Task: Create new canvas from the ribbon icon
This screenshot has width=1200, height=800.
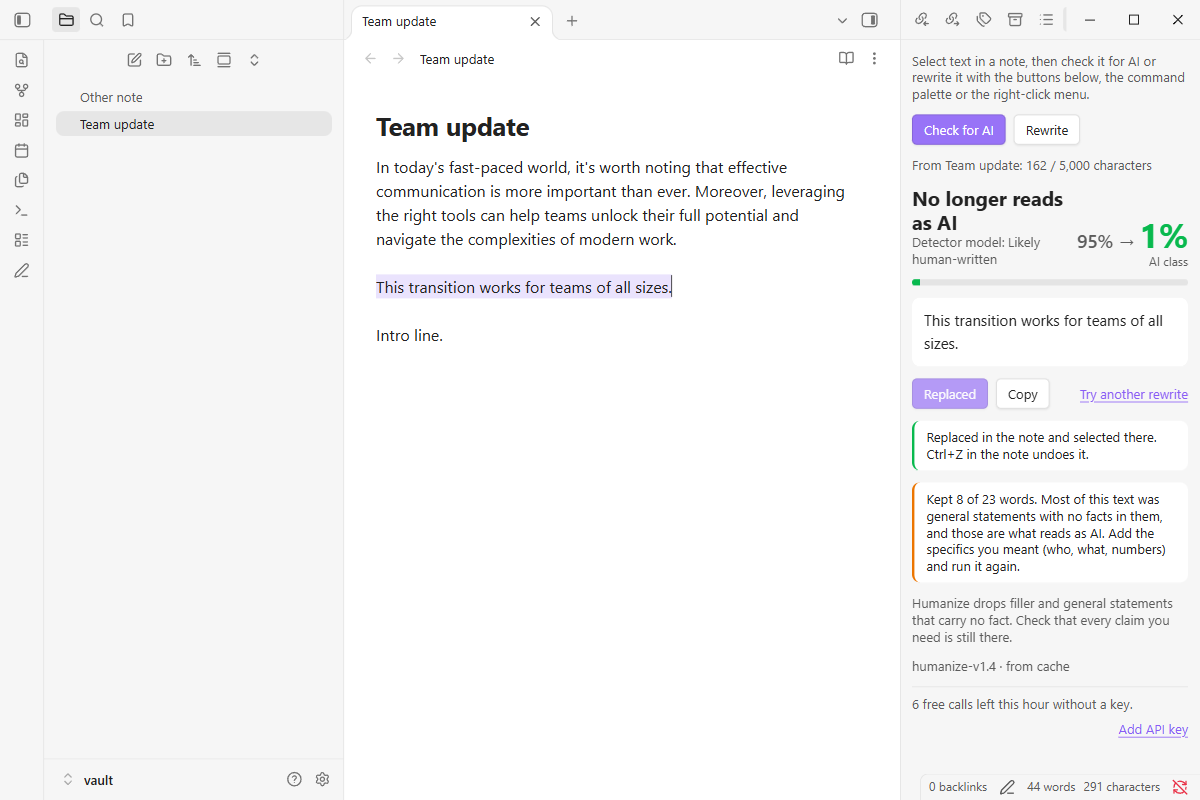Action: pos(22,120)
